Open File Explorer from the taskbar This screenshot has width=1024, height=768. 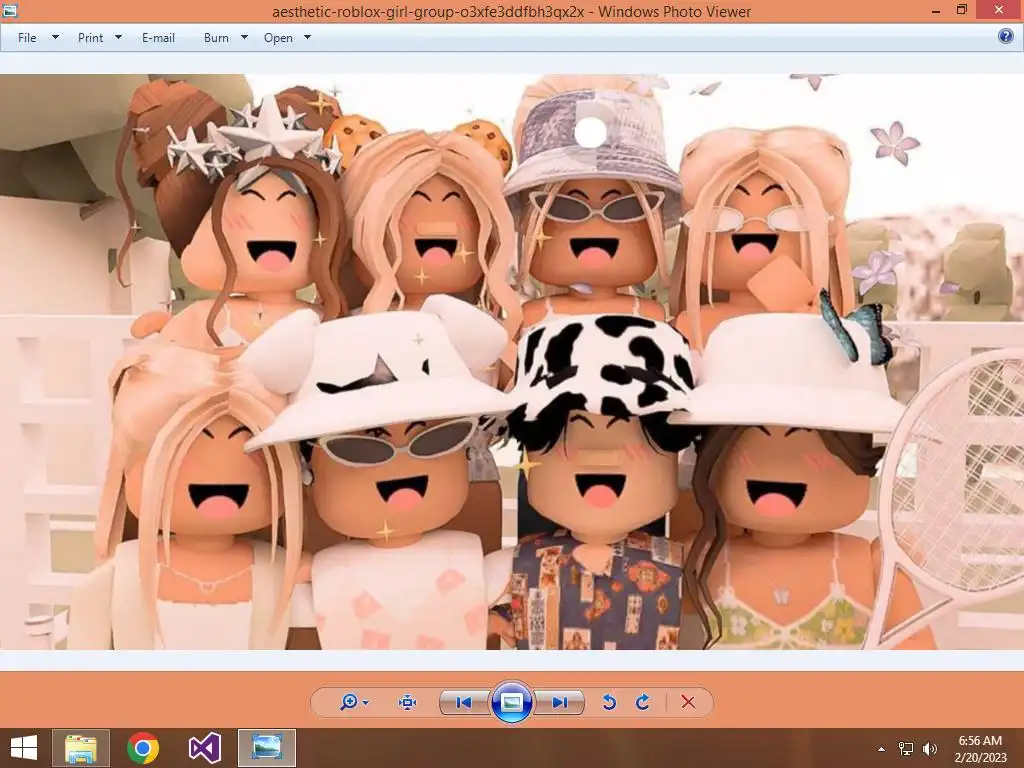point(80,748)
